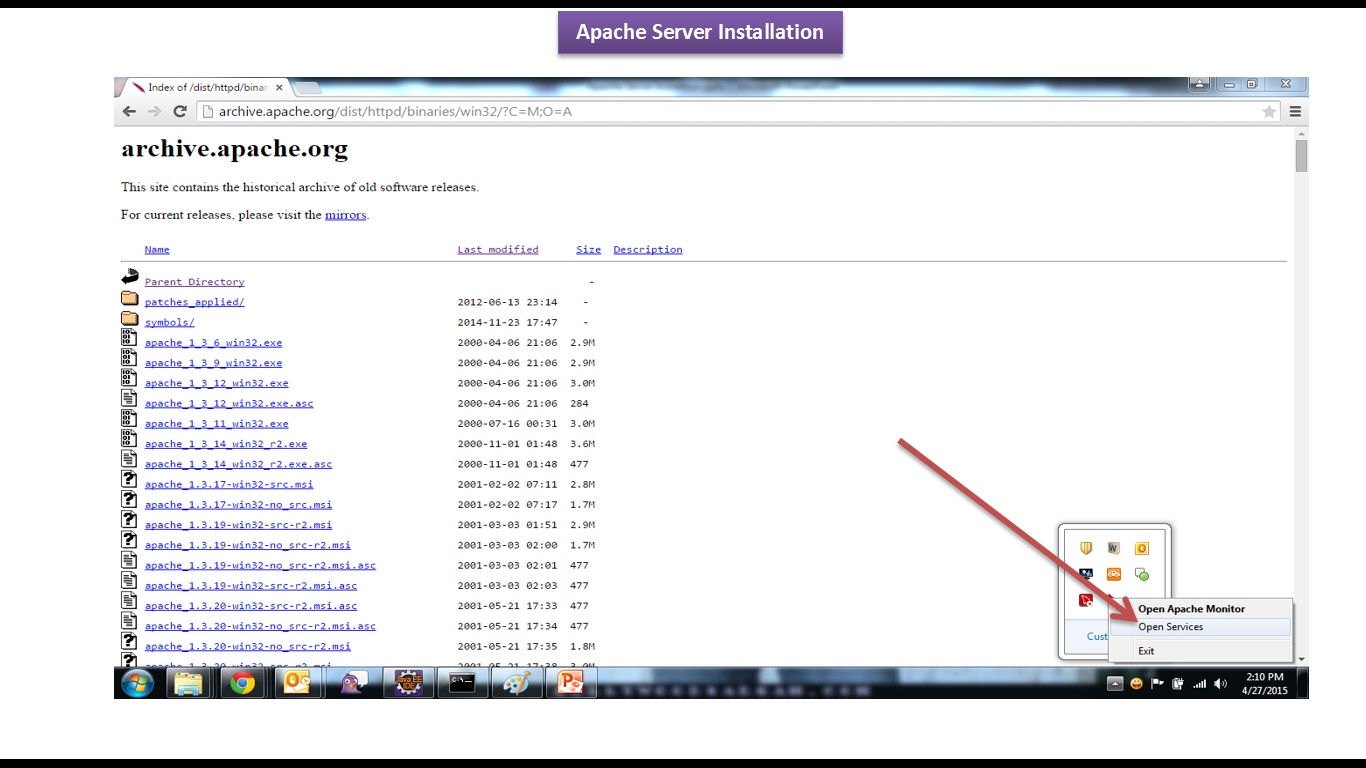Viewport: 1366px width, 768px height.
Task: Click the Parent Directory back-arrow icon
Action: pos(130,277)
